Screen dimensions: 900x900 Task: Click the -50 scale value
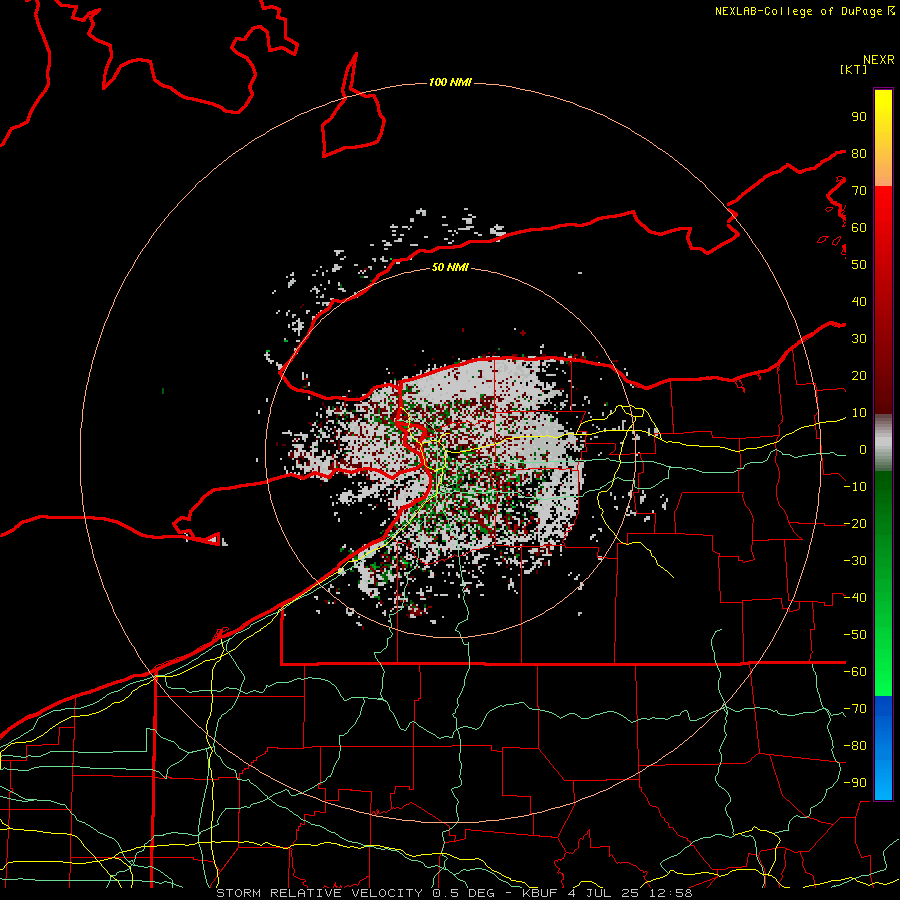[x=855, y=635]
